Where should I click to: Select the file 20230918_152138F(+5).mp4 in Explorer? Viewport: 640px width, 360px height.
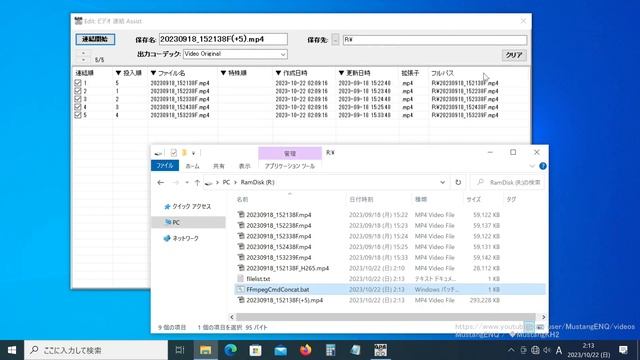(x=280, y=300)
